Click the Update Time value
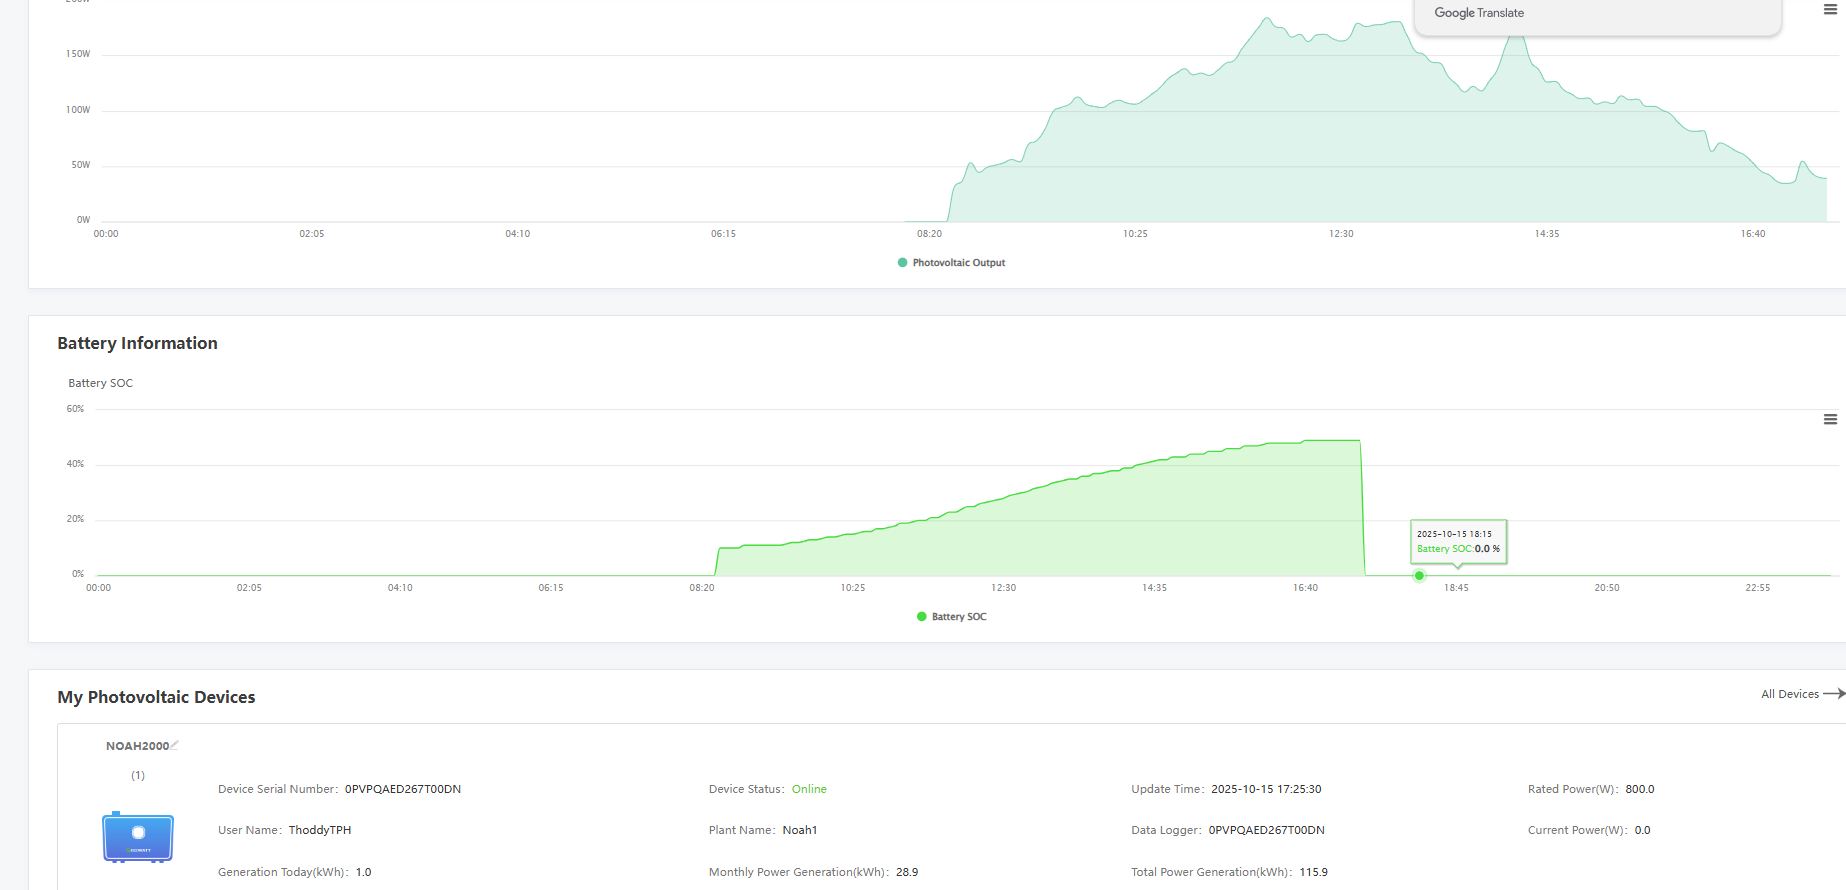 (x=1266, y=789)
